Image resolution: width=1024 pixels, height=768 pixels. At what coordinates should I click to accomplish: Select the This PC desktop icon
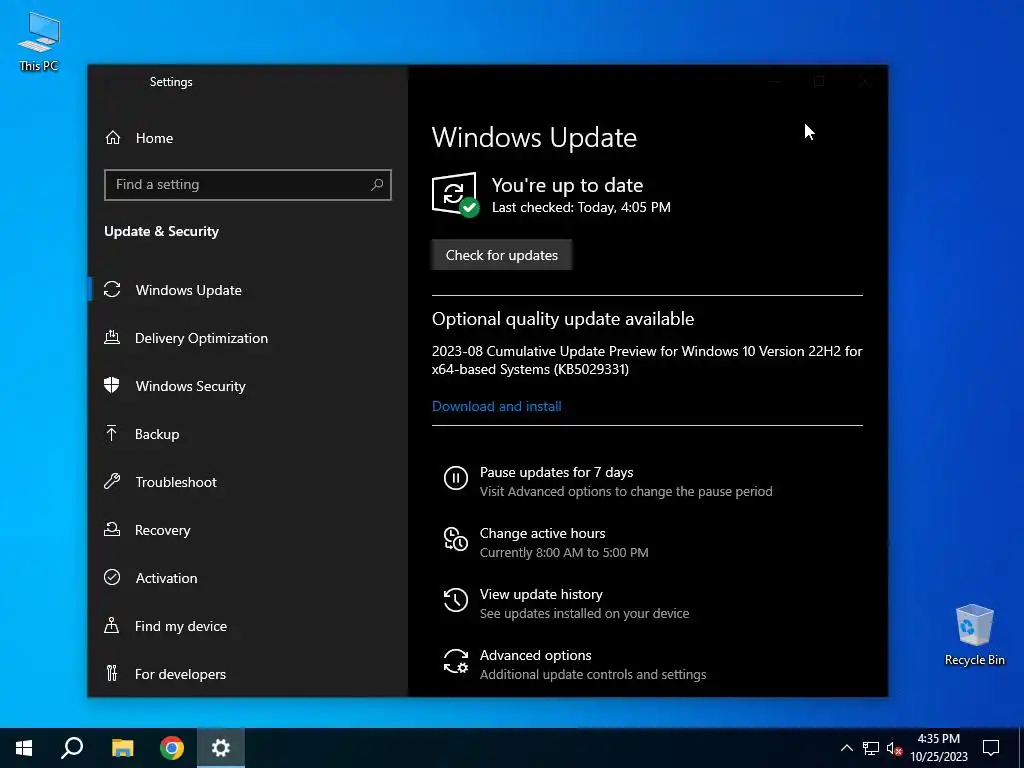pyautogui.click(x=39, y=42)
